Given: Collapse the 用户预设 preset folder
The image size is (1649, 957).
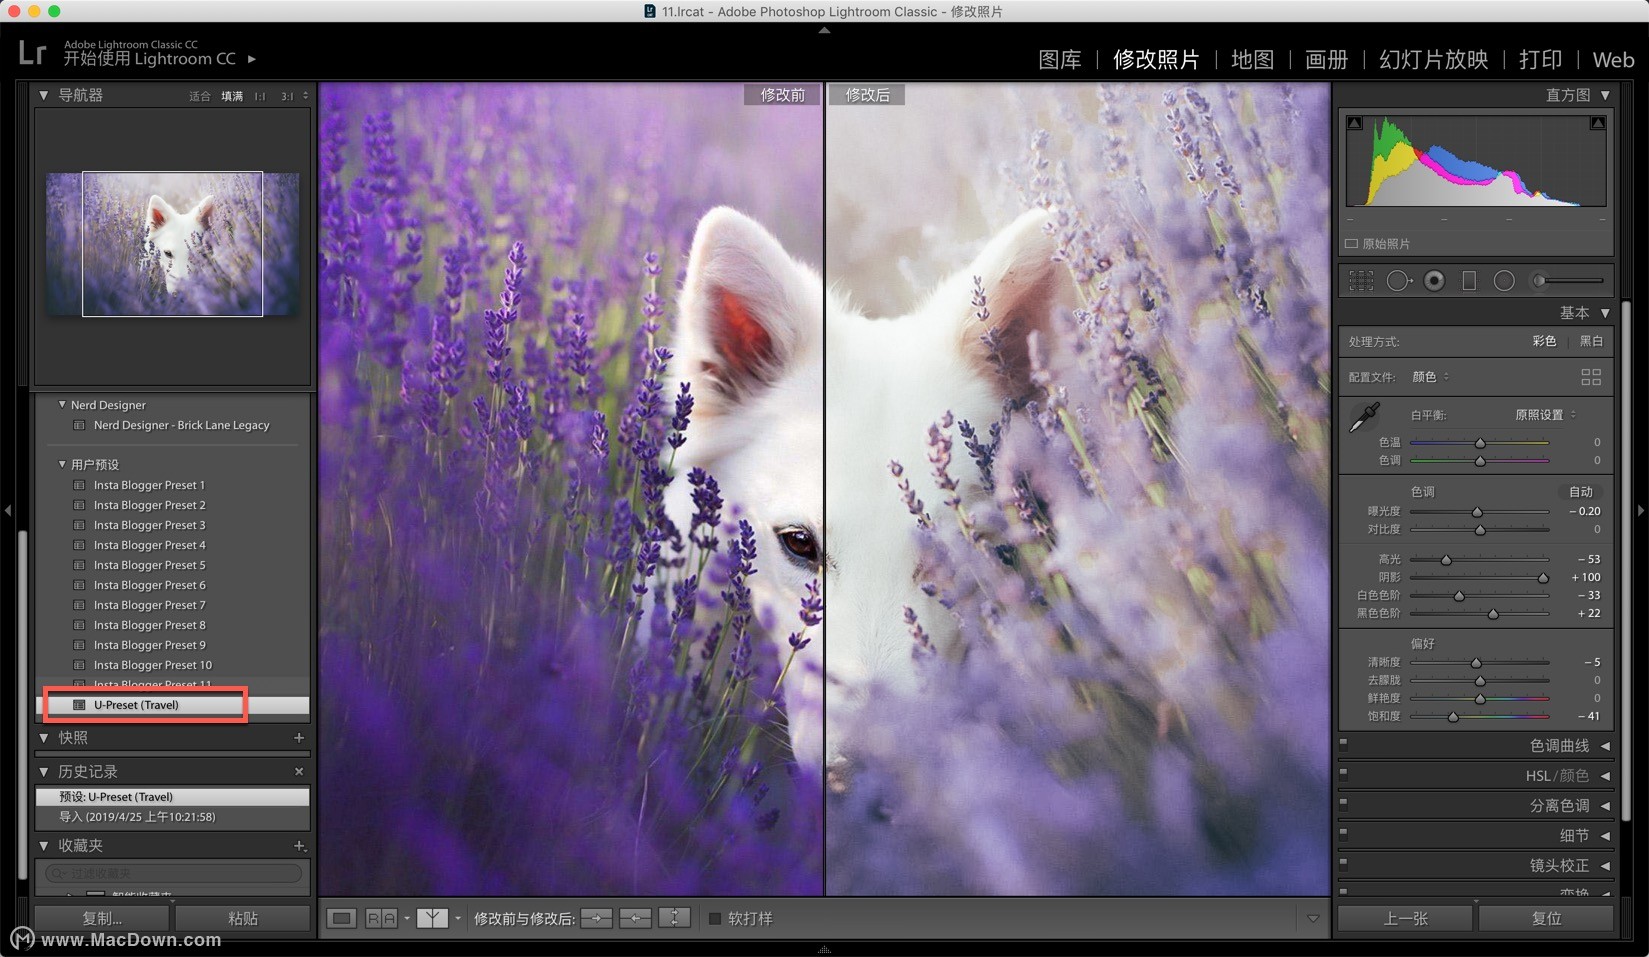Looking at the screenshot, I should (x=62, y=464).
